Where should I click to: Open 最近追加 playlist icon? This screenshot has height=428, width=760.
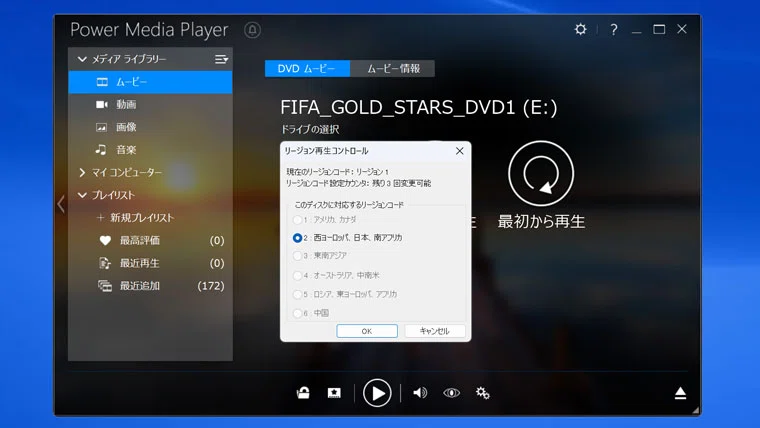[x=105, y=286]
